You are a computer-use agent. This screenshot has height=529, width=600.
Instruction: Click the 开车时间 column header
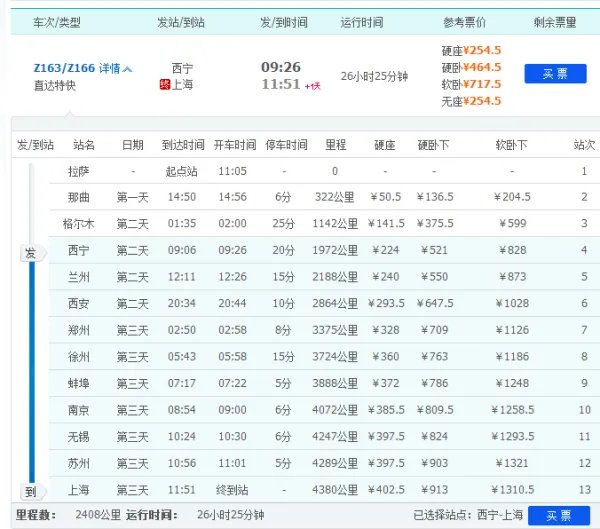point(235,145)
